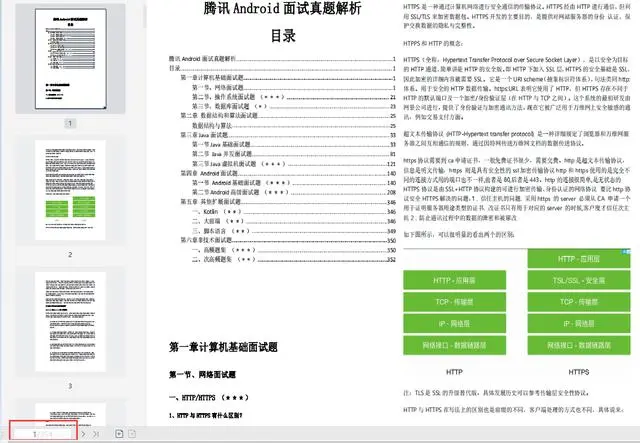The image size is (640, 443).
Task: Click TOC row 第三节 Java 虚拟机面试题
Action: 294,164
